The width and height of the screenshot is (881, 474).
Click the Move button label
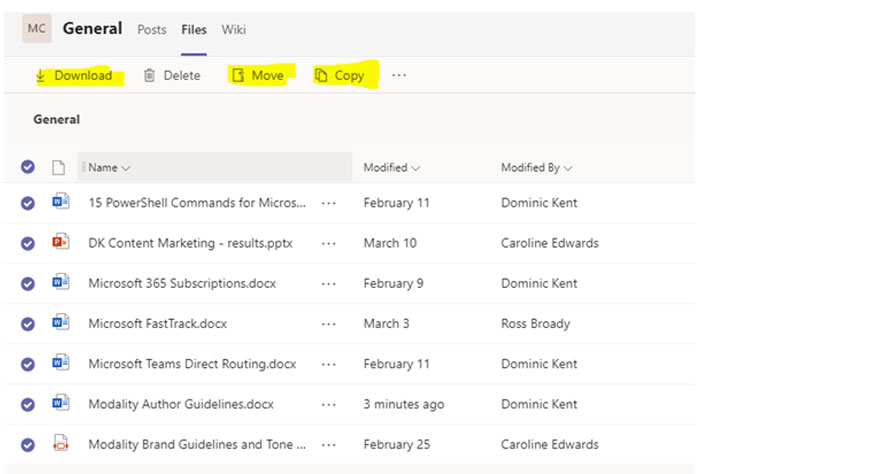[267, 75]
